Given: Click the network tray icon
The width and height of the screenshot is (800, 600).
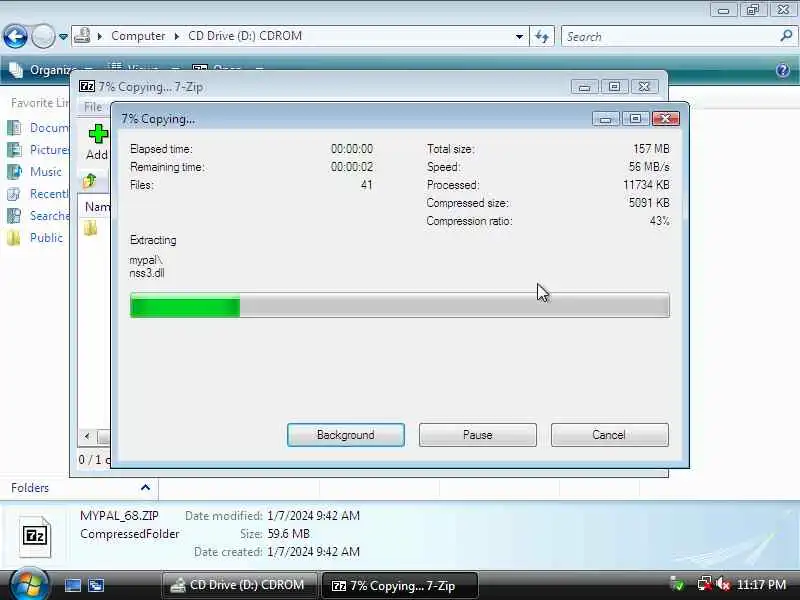Looking at the screenshot, I should click(704, 584).
